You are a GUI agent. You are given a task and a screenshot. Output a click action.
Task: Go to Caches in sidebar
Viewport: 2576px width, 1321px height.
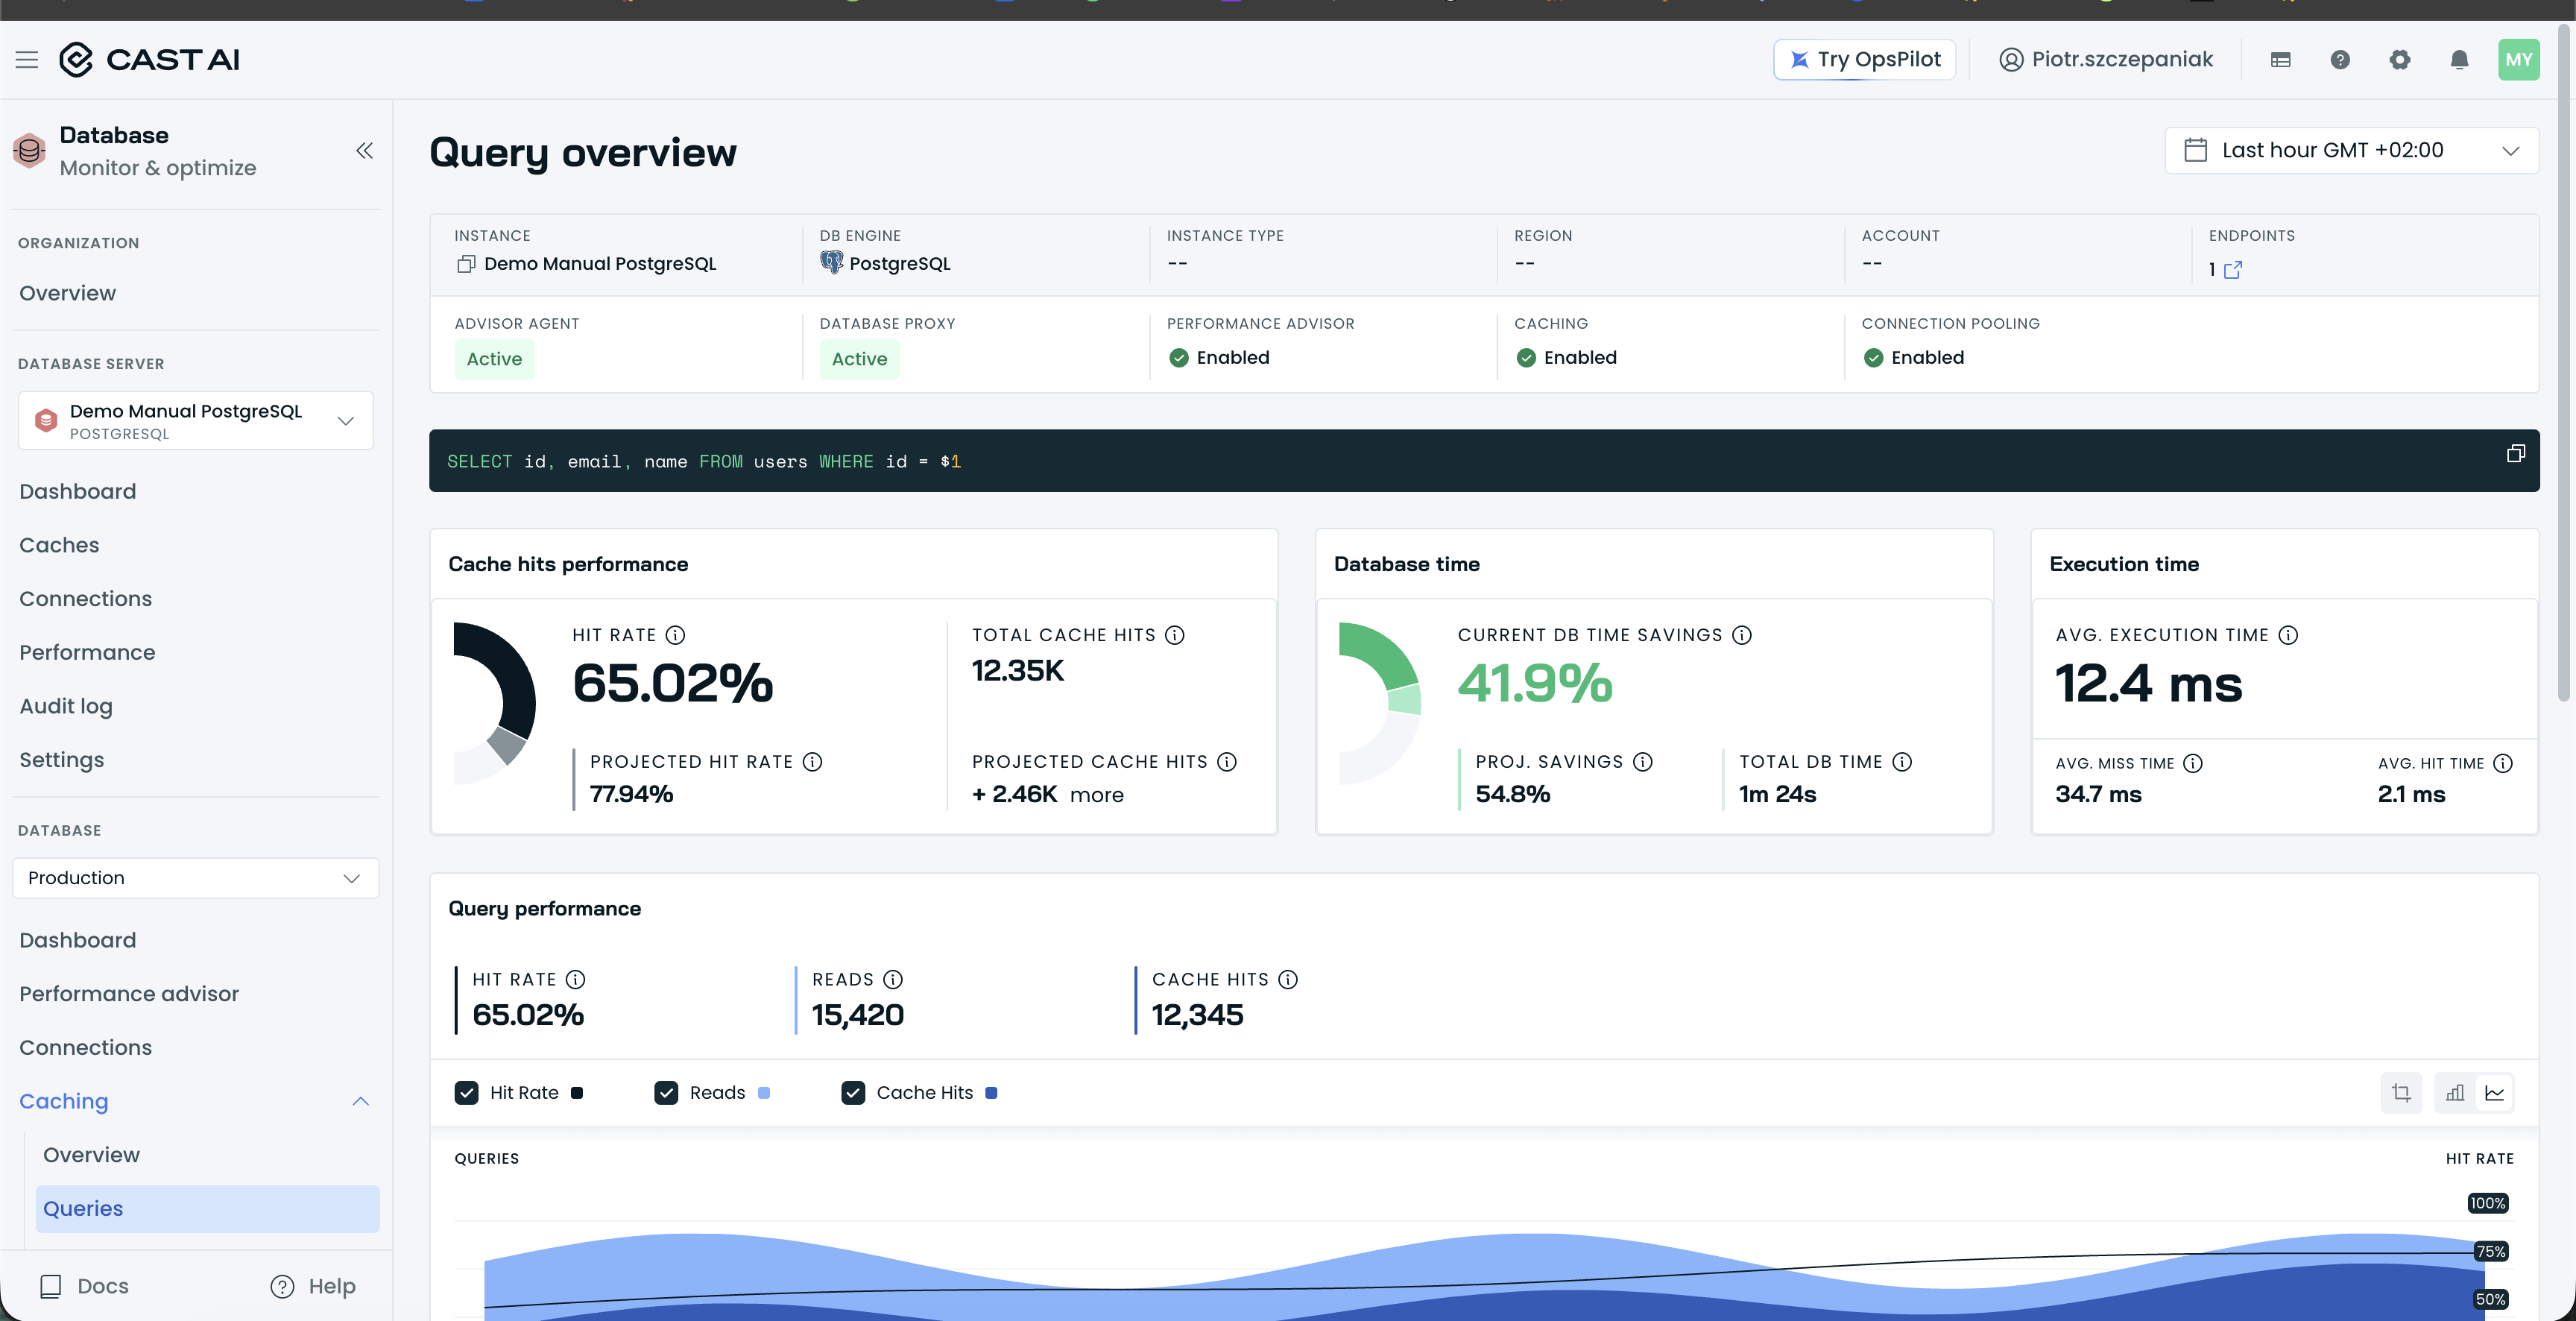(59, 545)
